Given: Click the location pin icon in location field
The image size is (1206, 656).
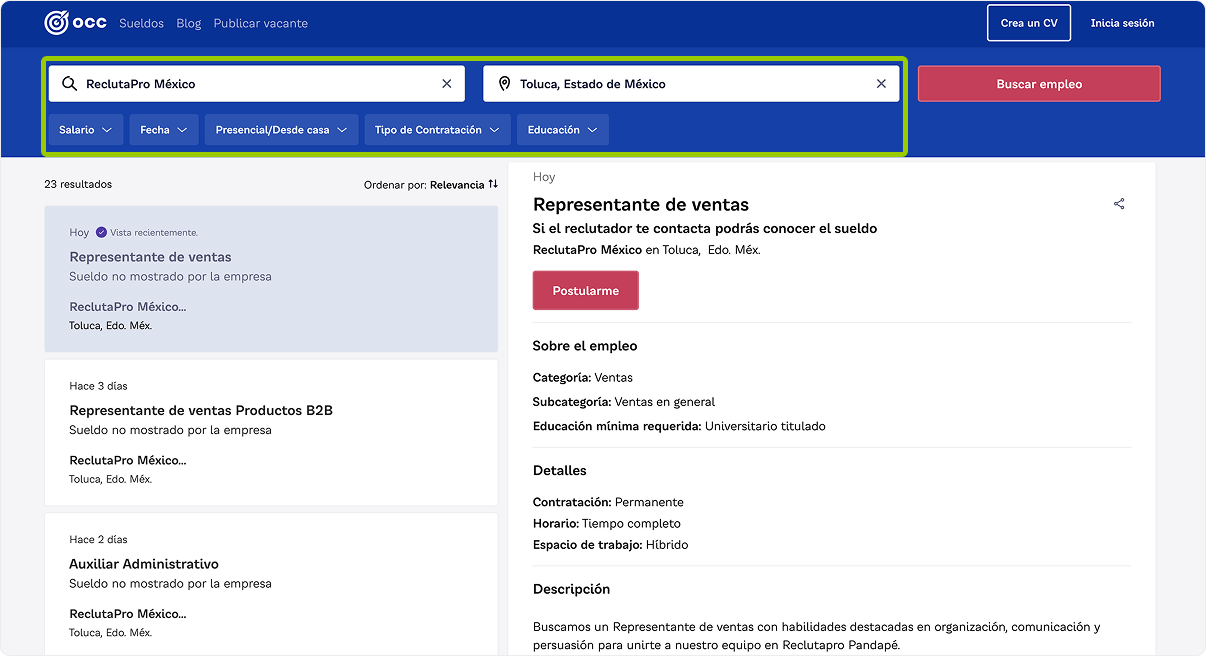Looking at the screenshot, I should click(x=504, y=83).
